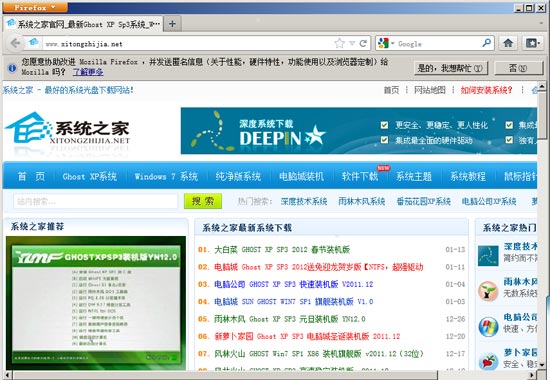
Task: Open the 如何安装系统? link
Action: [487, 90]
